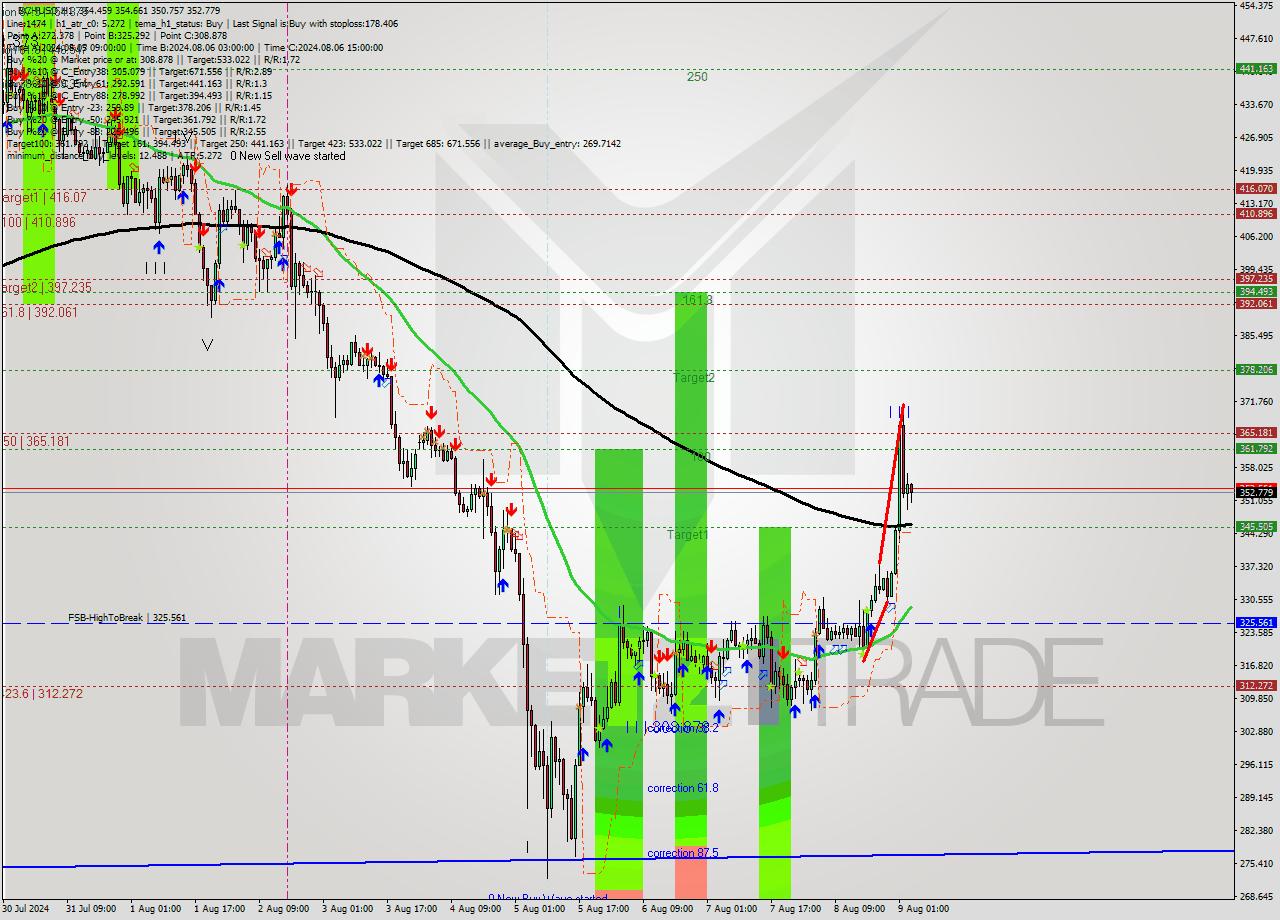Screen dimensions: 1280x920
Task: Click the red 392.061 price tag
Action: click(1256, 304)
